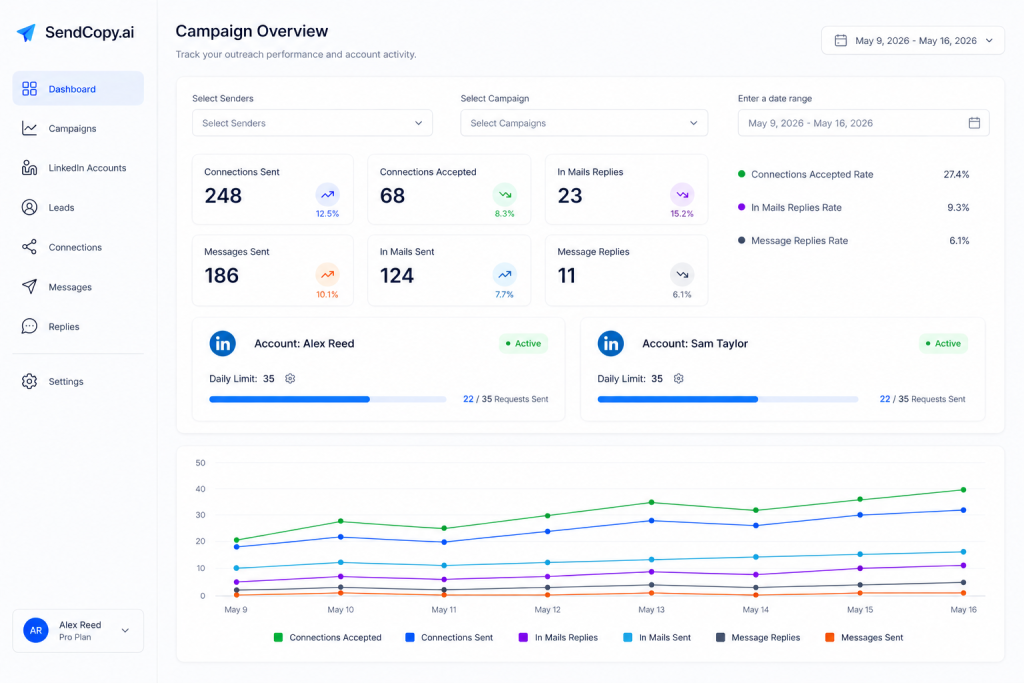This screenshot has width=1024, height=683.
Task: Toggle Messages Sent legend series
Action: pos(864,637)
